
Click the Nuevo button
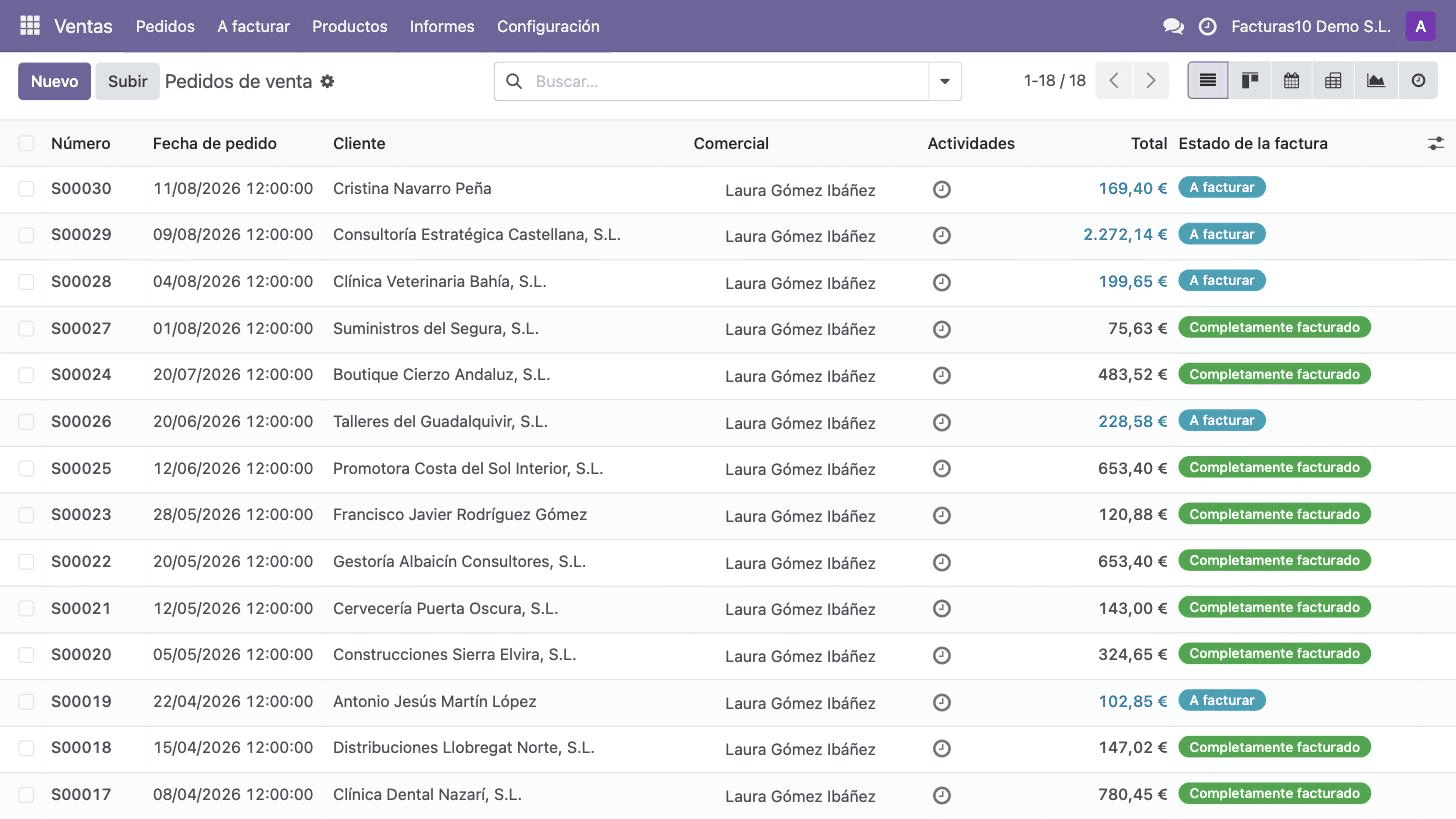coord(54,81)
